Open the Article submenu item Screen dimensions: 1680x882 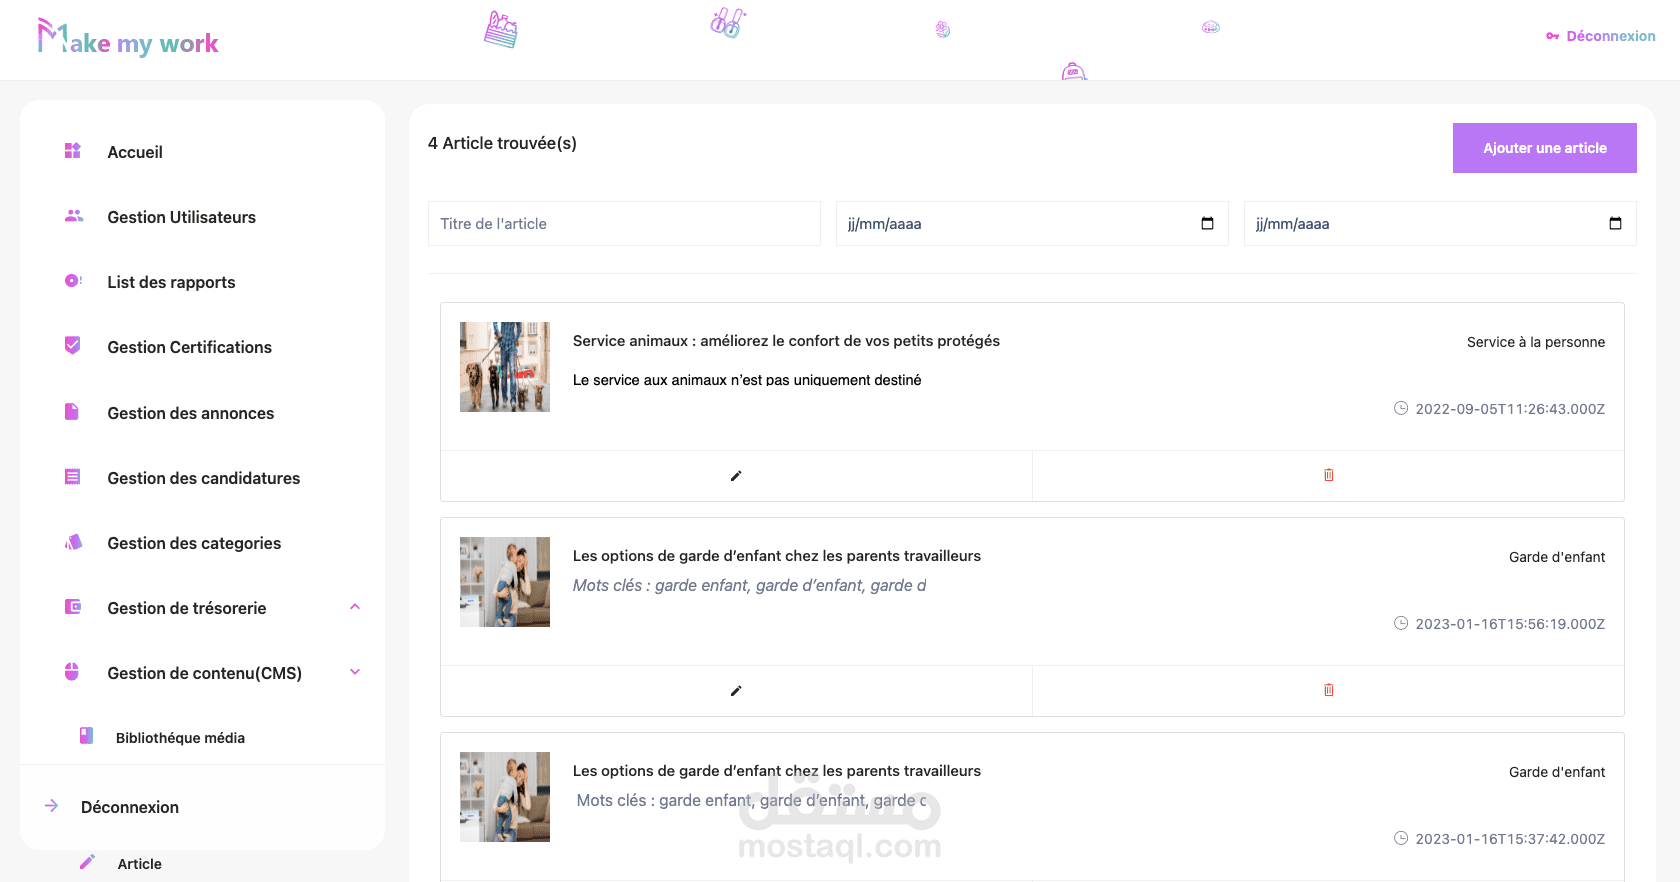coord(139,864)
